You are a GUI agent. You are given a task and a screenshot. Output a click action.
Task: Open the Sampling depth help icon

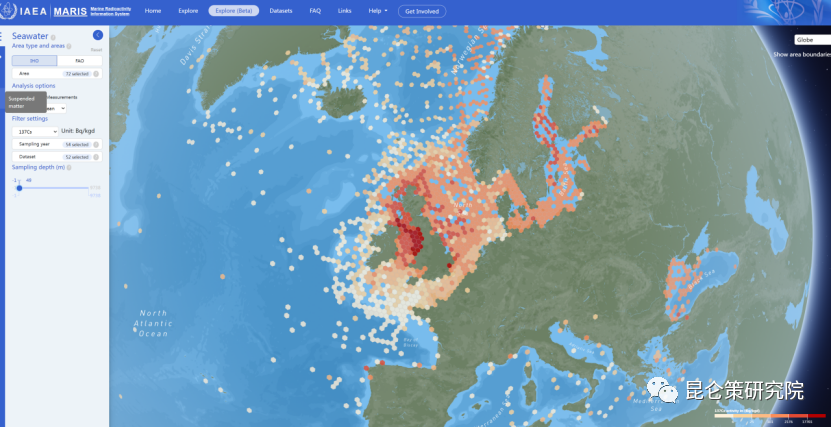(69, 168)
